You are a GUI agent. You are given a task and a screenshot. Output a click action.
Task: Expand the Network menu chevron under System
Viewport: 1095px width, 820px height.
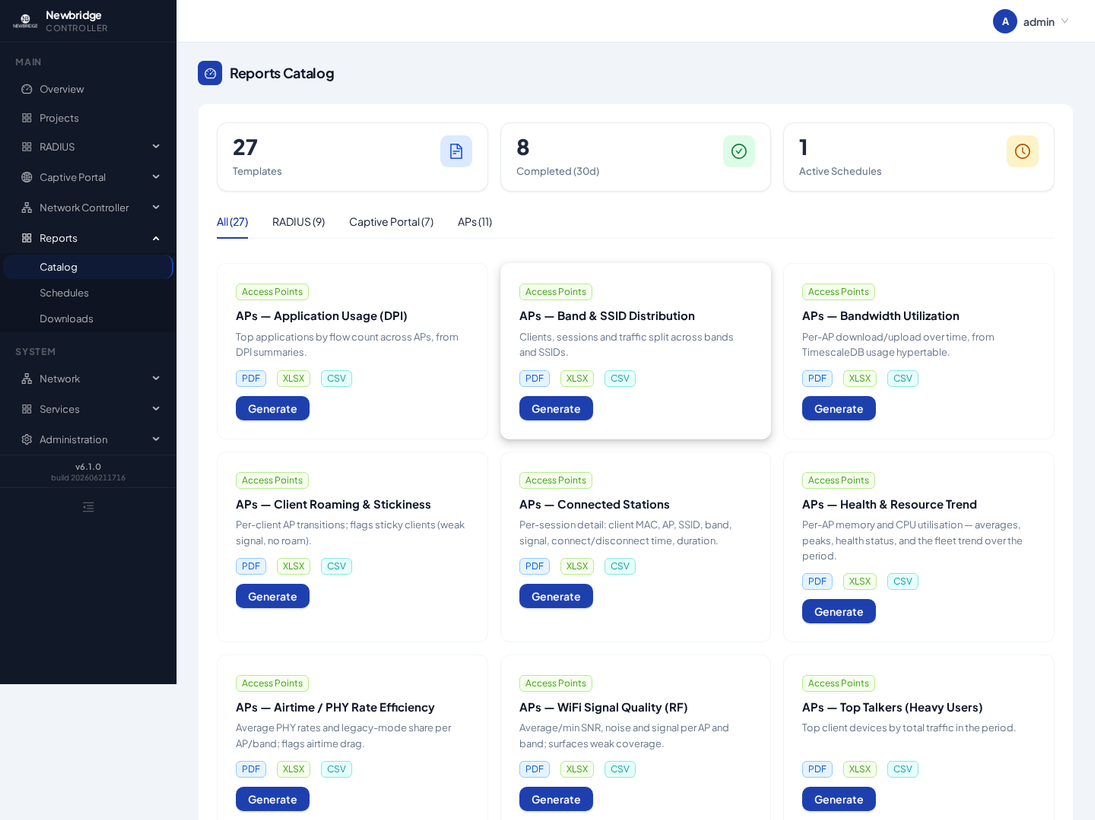point(156,379)
